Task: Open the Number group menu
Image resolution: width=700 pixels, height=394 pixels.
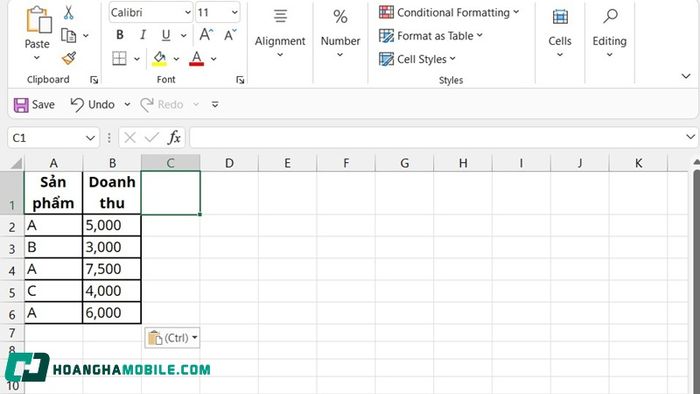Action: pyautogui.click(x=340, y=34)
